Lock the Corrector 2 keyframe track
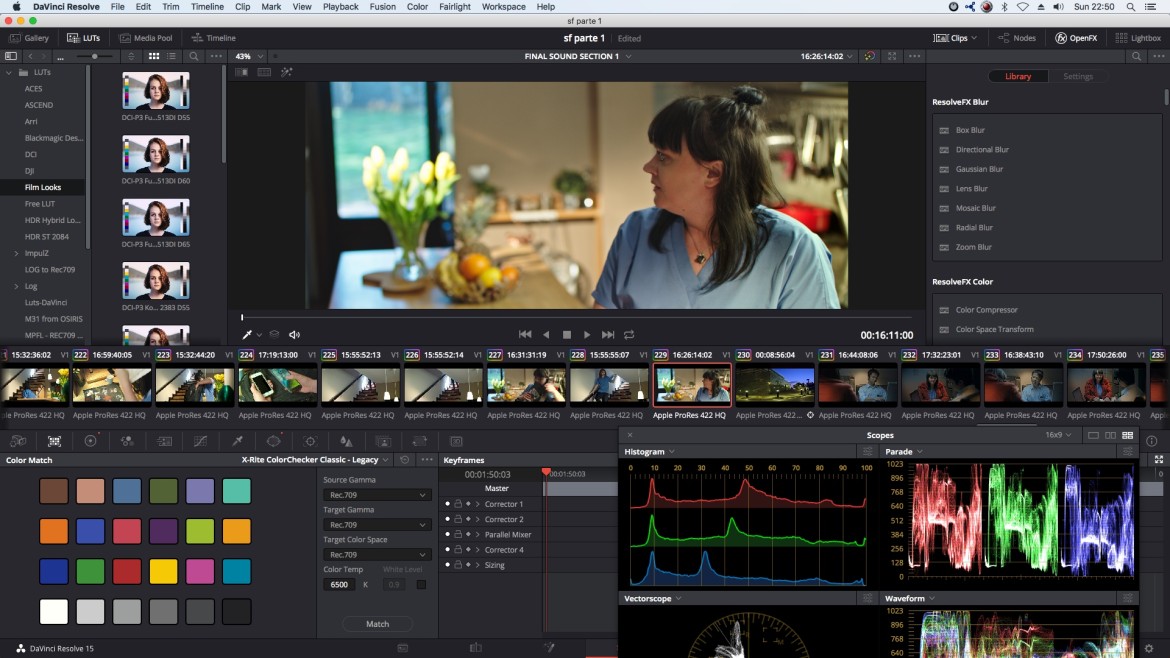This screenshot has height=658, width=1170. pyautogui.click(x=458, y=519)
